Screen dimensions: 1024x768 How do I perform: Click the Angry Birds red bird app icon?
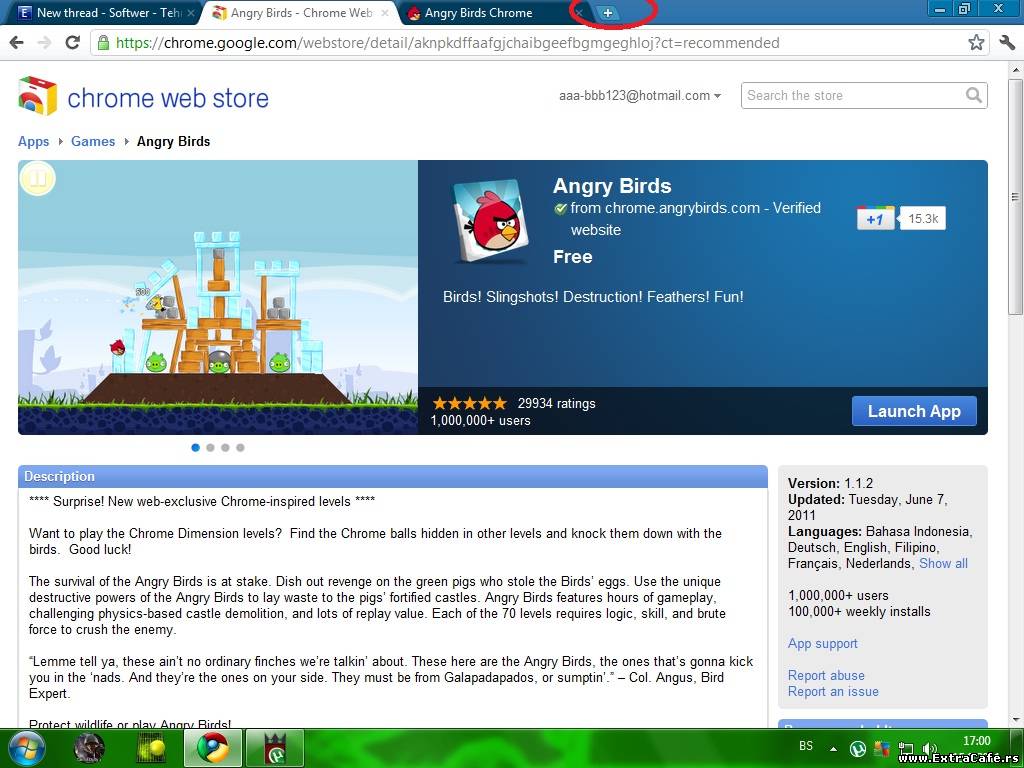(491, 221)
